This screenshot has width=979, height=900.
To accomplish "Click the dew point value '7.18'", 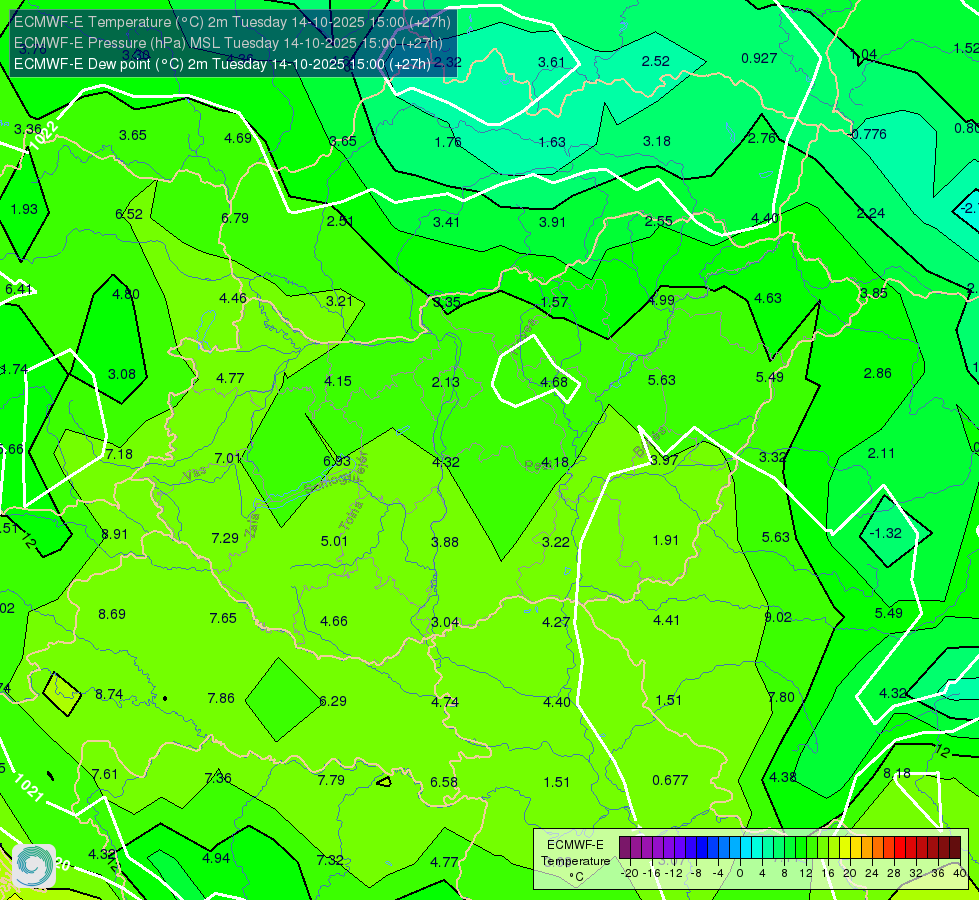I will point(119,454).
